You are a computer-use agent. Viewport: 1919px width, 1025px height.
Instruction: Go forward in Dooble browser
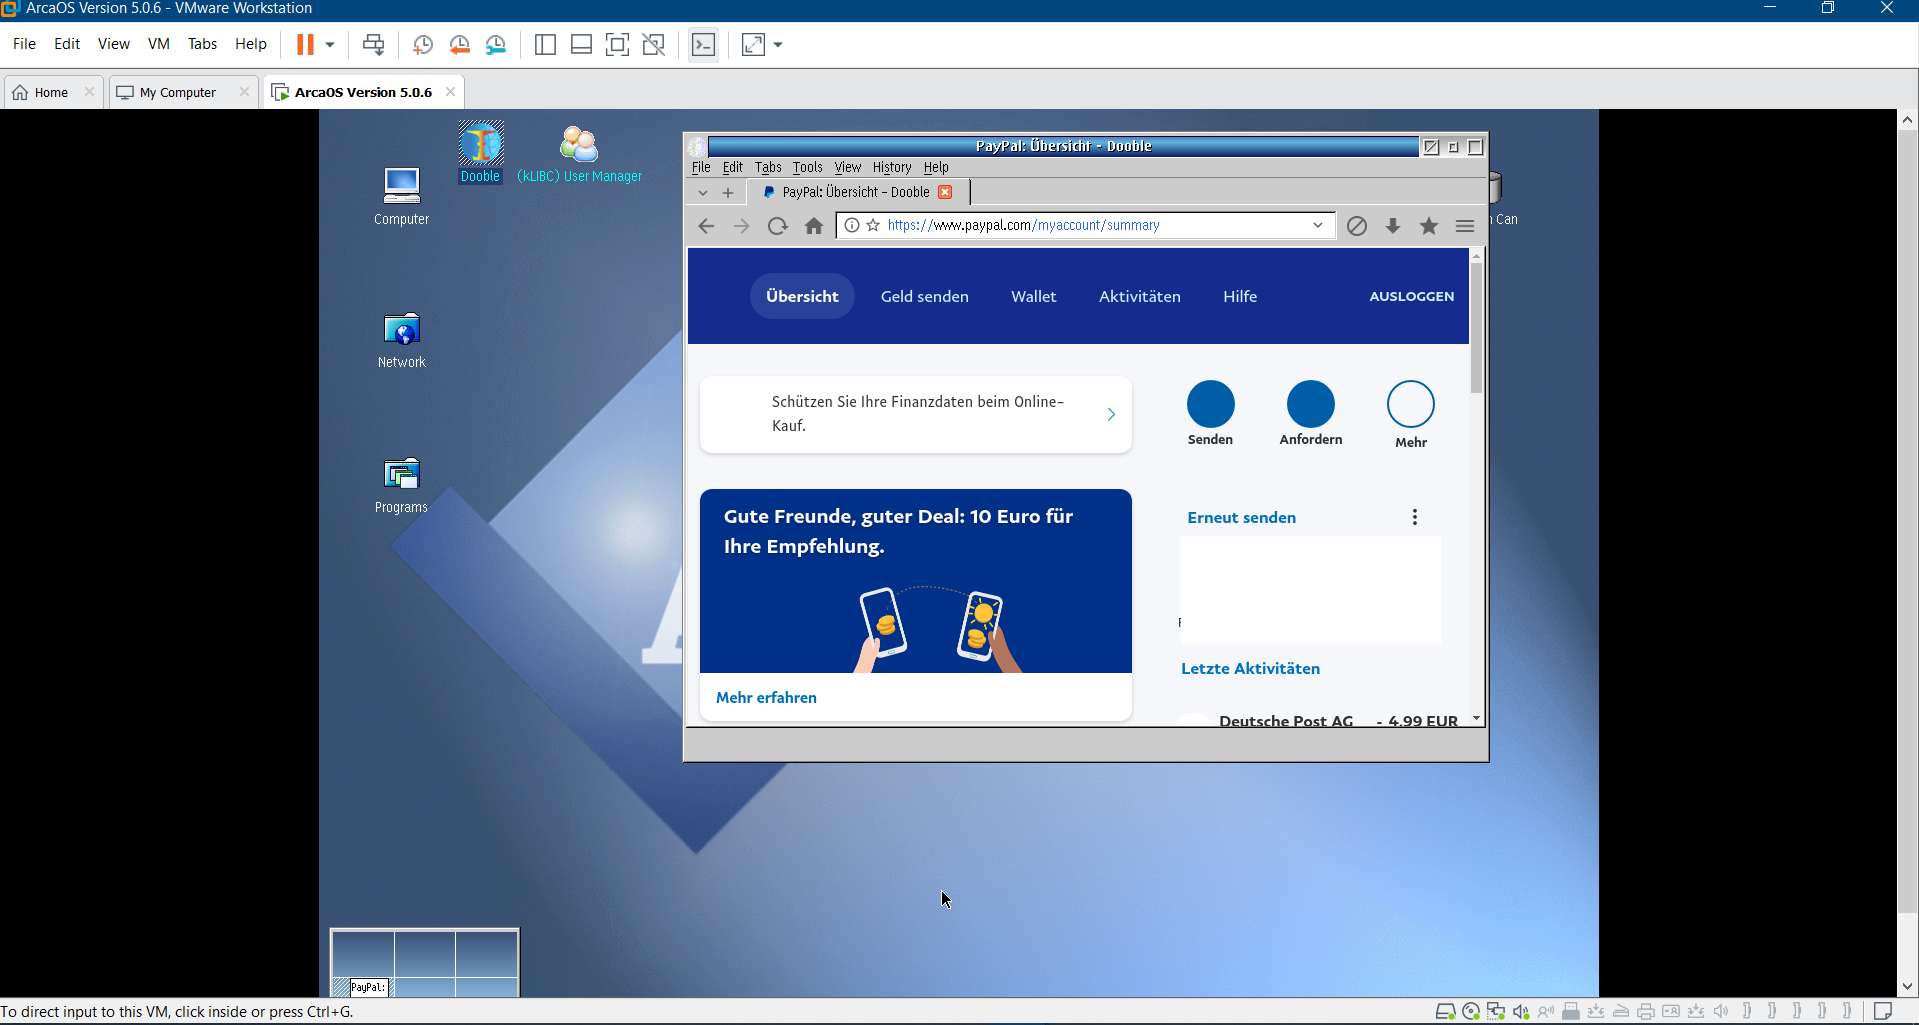click(741, 226)
